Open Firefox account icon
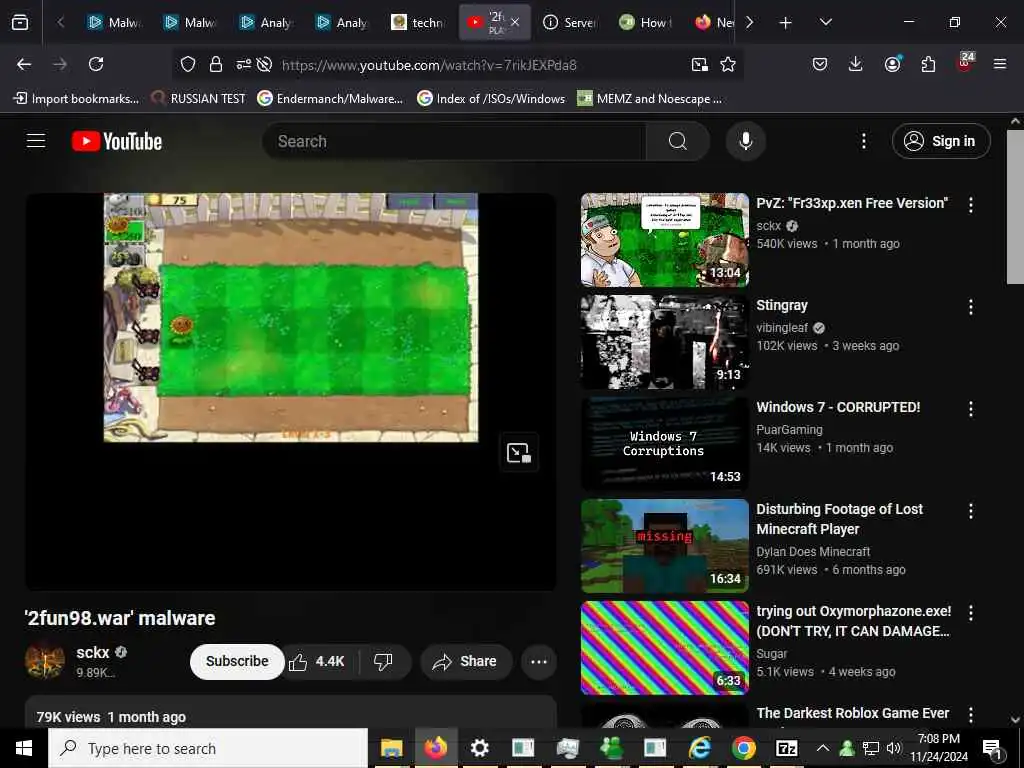The image size is (1024, 768). (x=892, y=64)
